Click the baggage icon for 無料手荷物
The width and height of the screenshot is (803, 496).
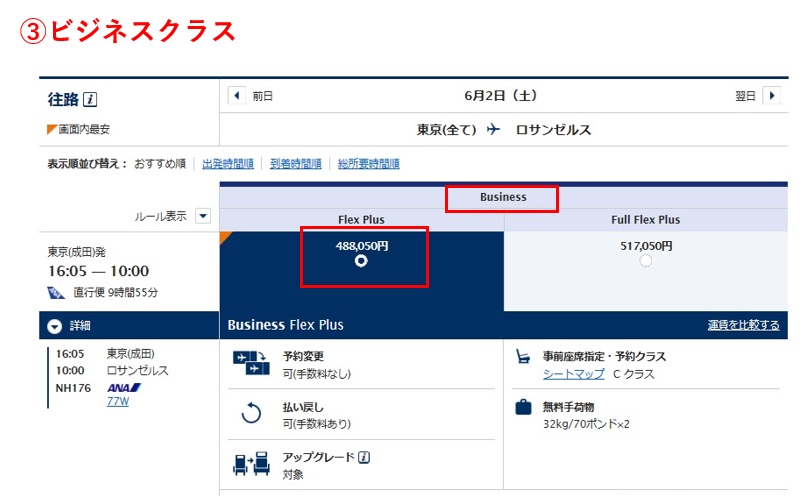(x=523, y=407)
